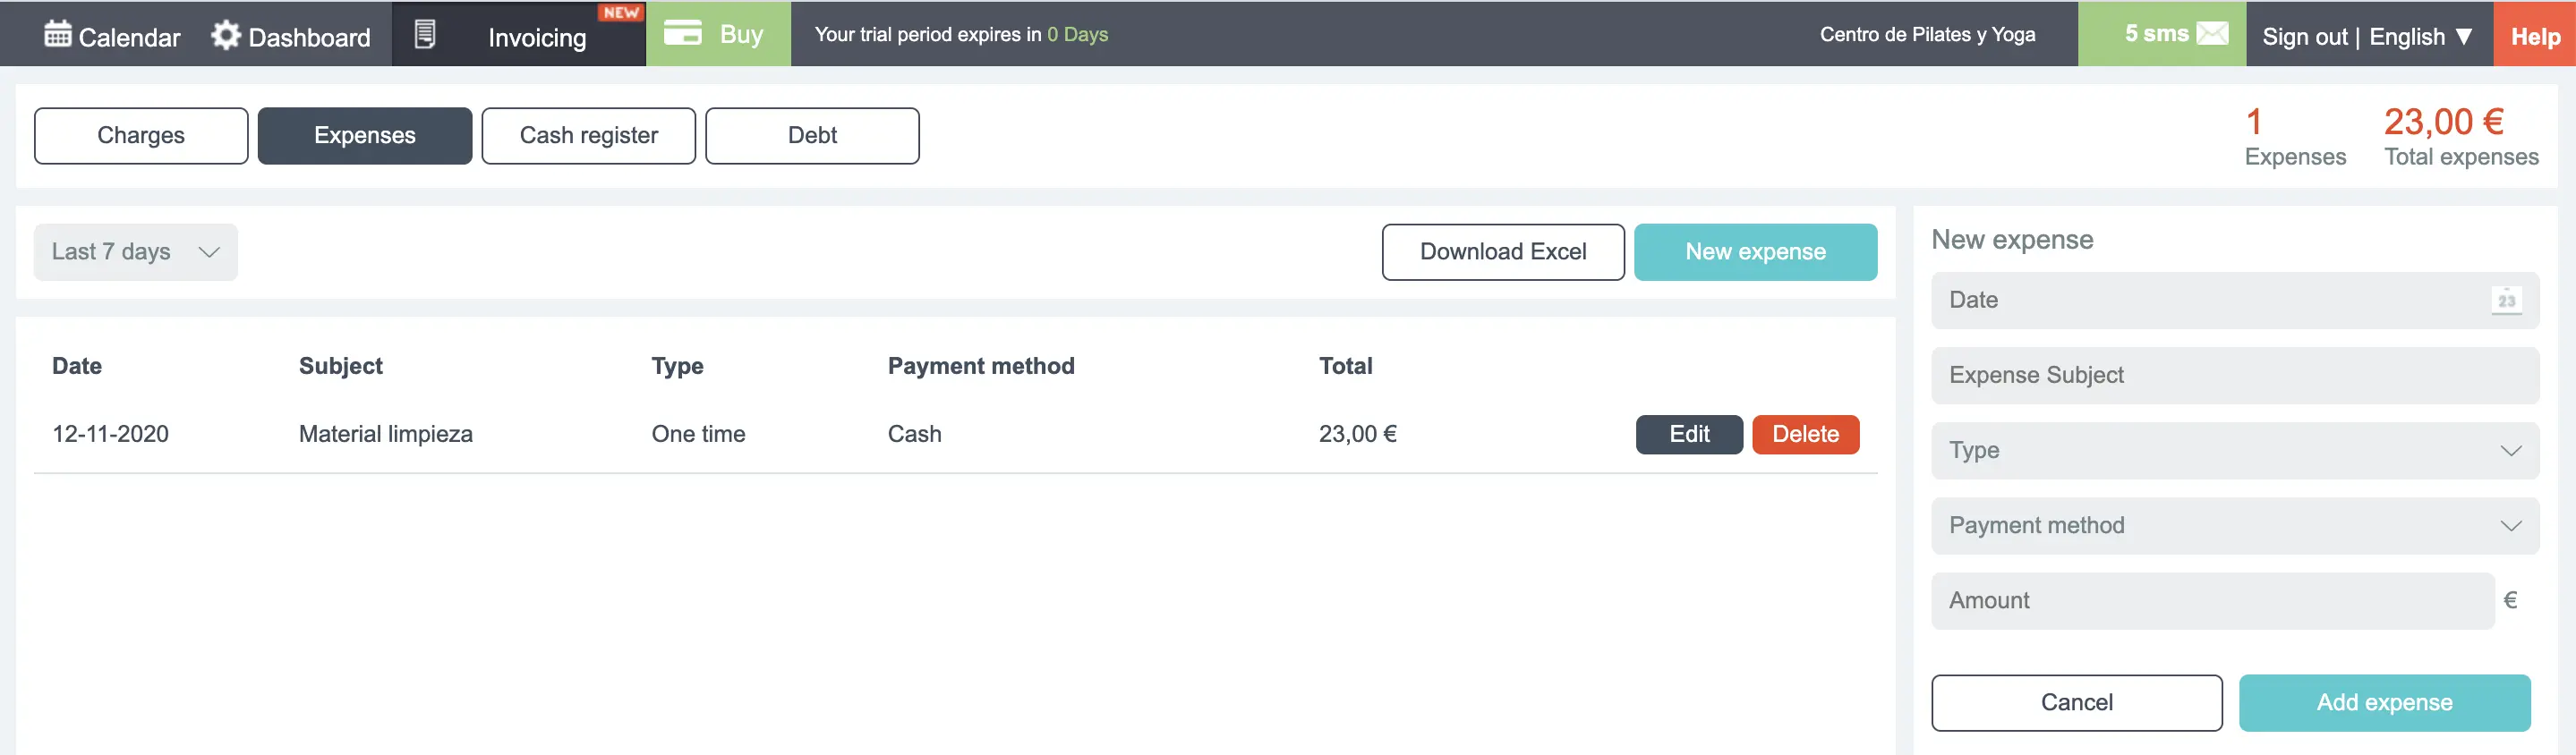
Task: Open the date picker calendar icon
Action: click(x=2506, y=300)
